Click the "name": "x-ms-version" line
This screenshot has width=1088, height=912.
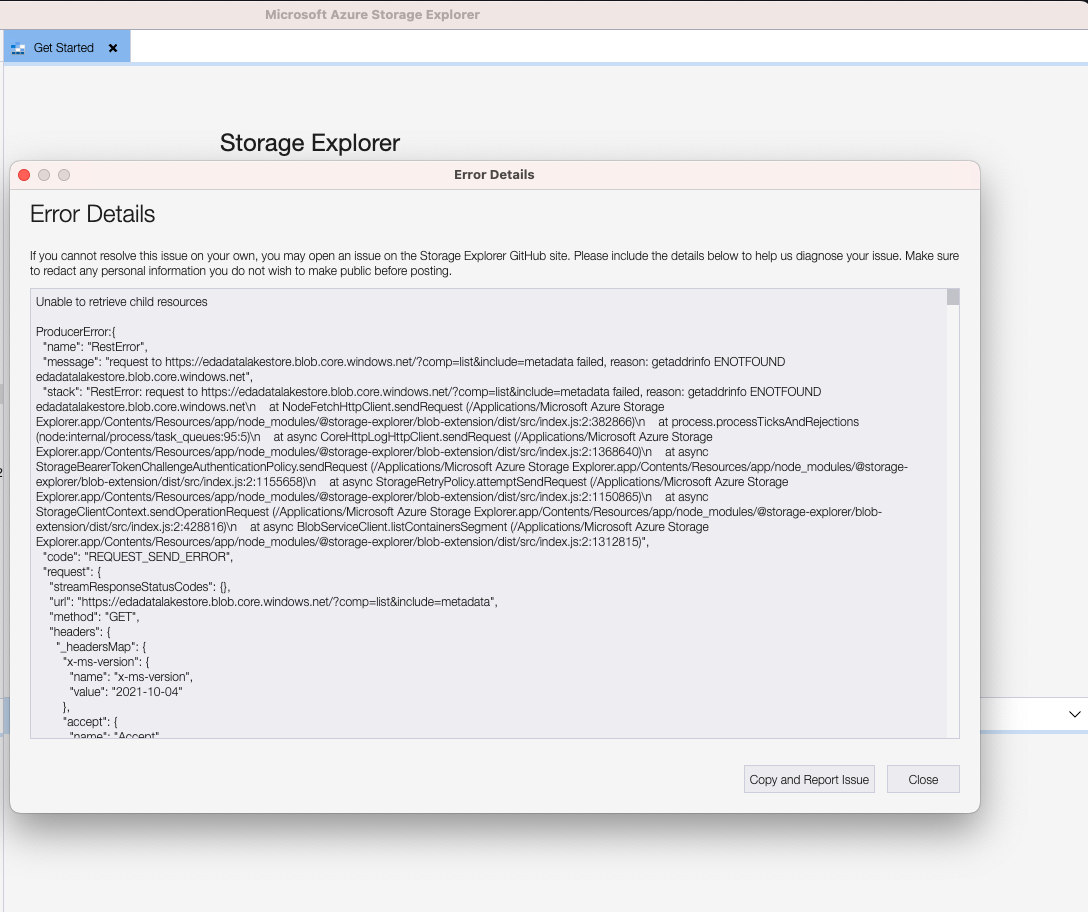pyautogui.click(x=131, y=677)
